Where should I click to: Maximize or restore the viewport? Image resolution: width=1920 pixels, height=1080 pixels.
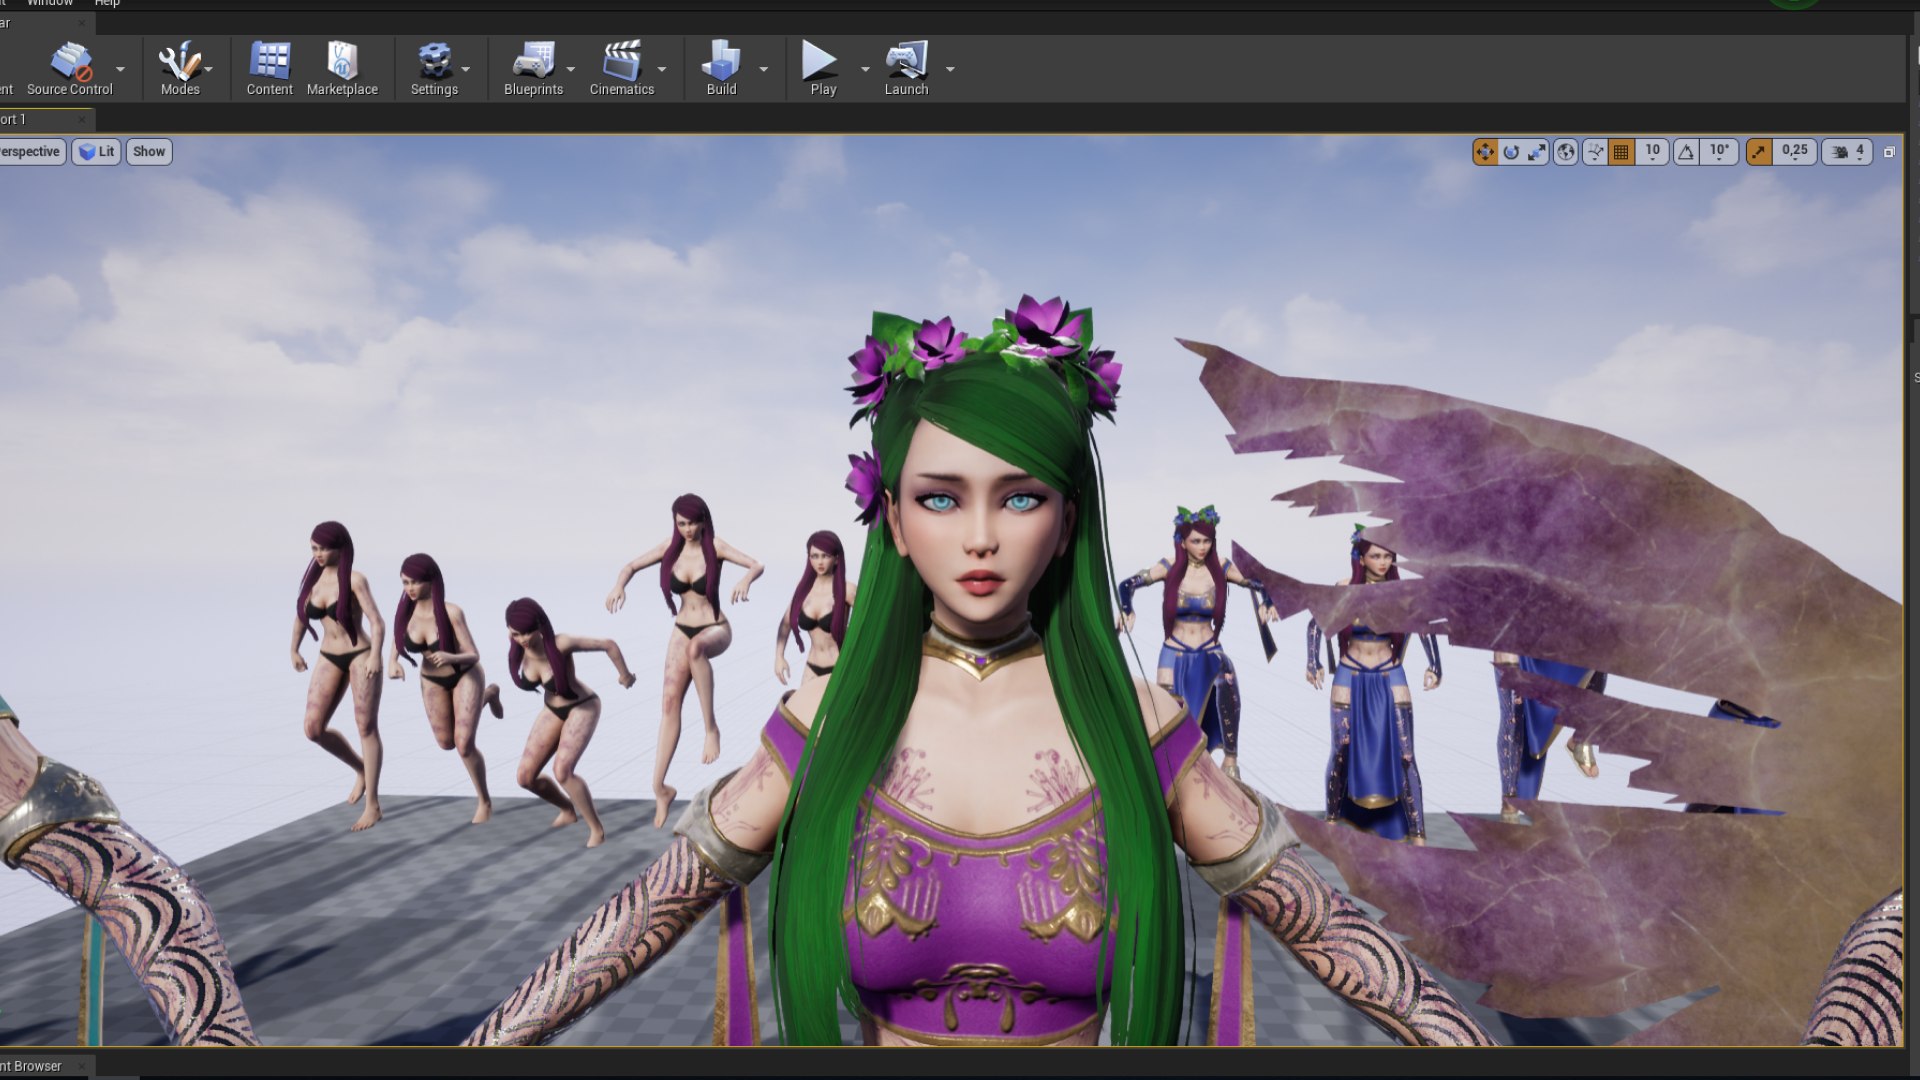tap(1889, 152)
